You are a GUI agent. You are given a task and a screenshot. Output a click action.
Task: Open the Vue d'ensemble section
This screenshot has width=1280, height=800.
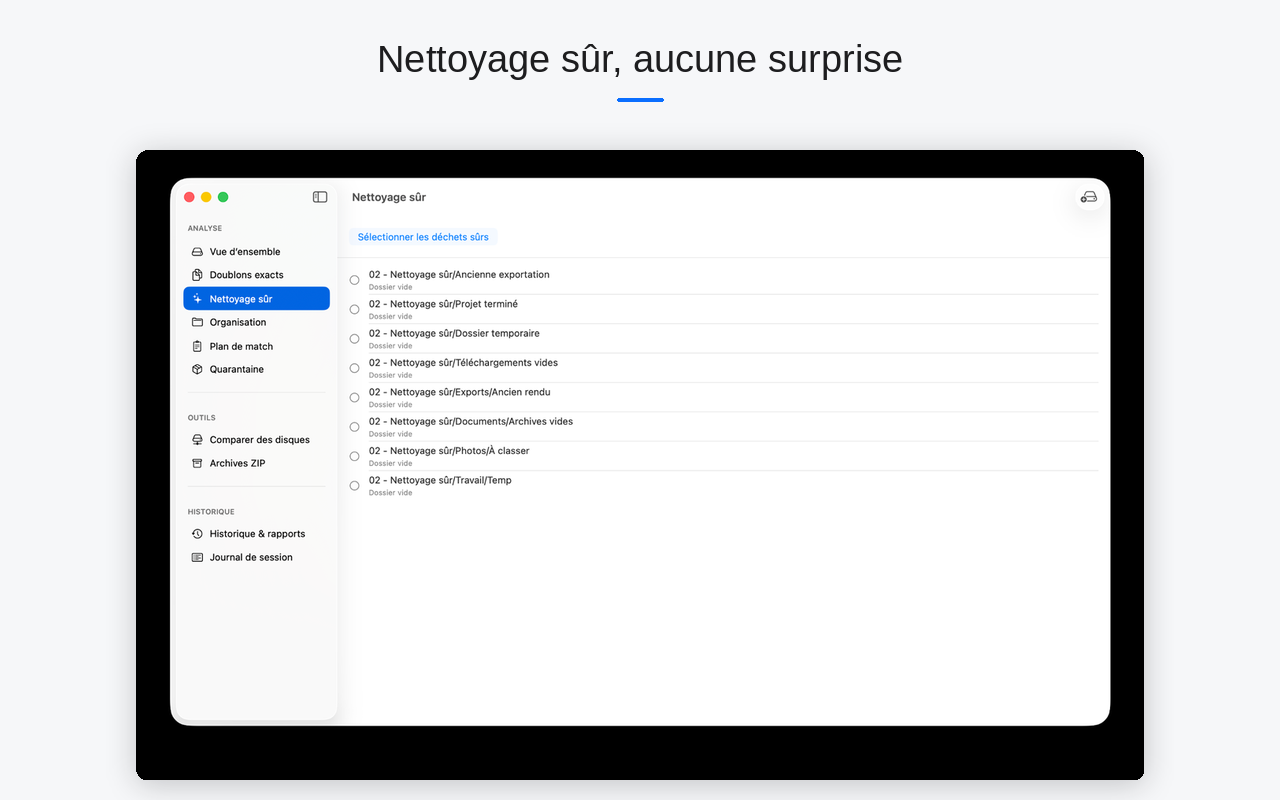click(x=256, y=252)
